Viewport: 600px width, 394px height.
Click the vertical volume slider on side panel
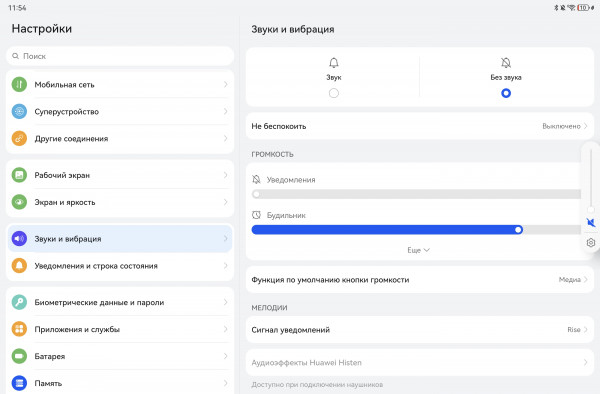point(591,181)
